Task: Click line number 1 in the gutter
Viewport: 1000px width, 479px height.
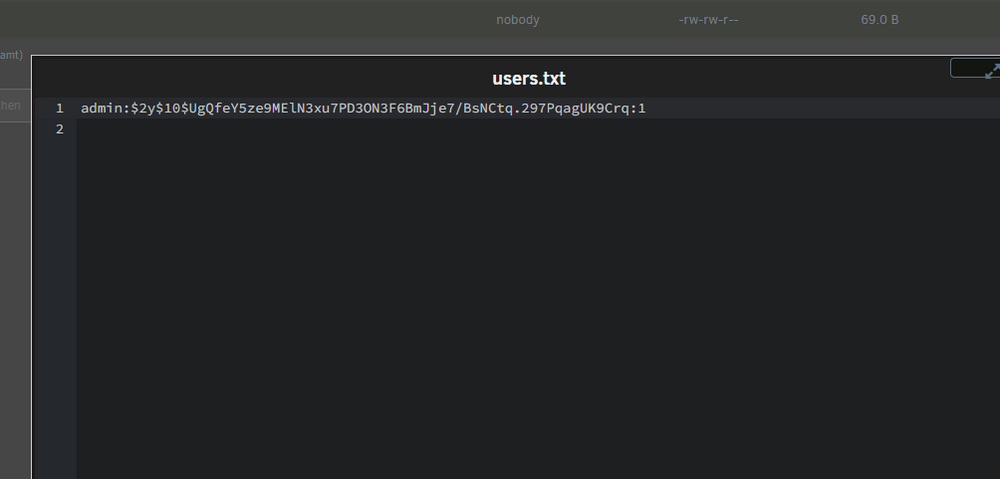Action: (59, 108)
